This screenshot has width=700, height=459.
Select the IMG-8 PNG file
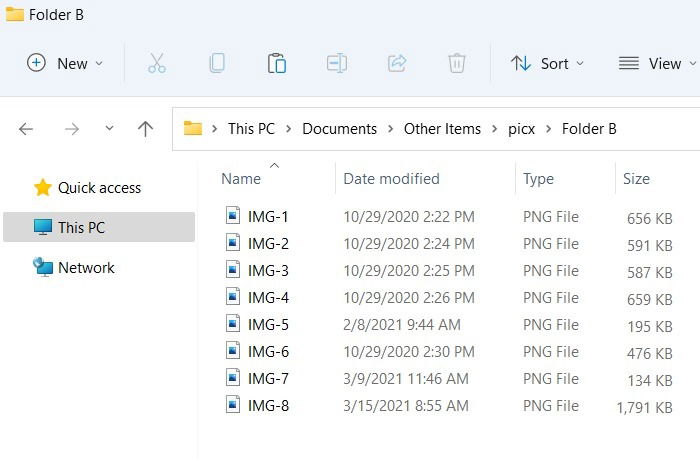[448, 406]
